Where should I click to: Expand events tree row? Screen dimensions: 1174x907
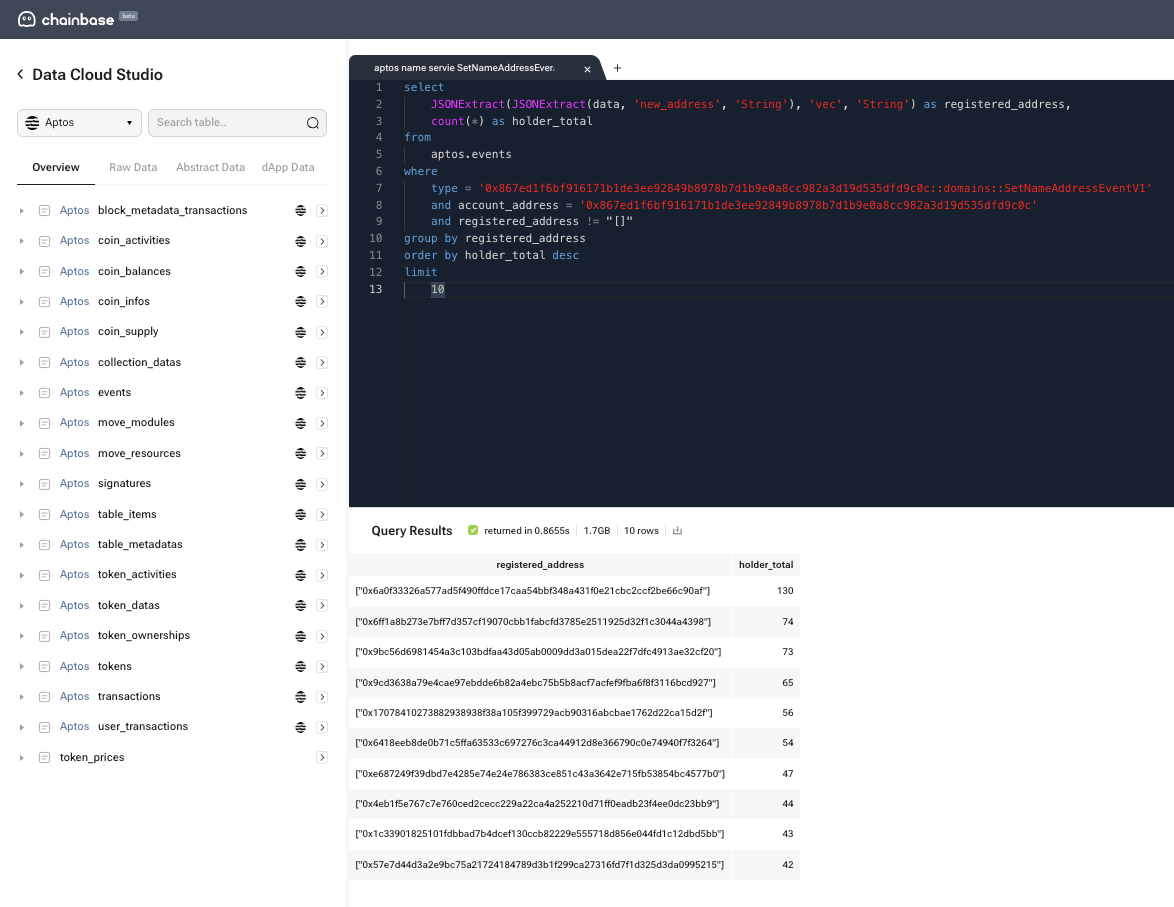click(22, 392)
